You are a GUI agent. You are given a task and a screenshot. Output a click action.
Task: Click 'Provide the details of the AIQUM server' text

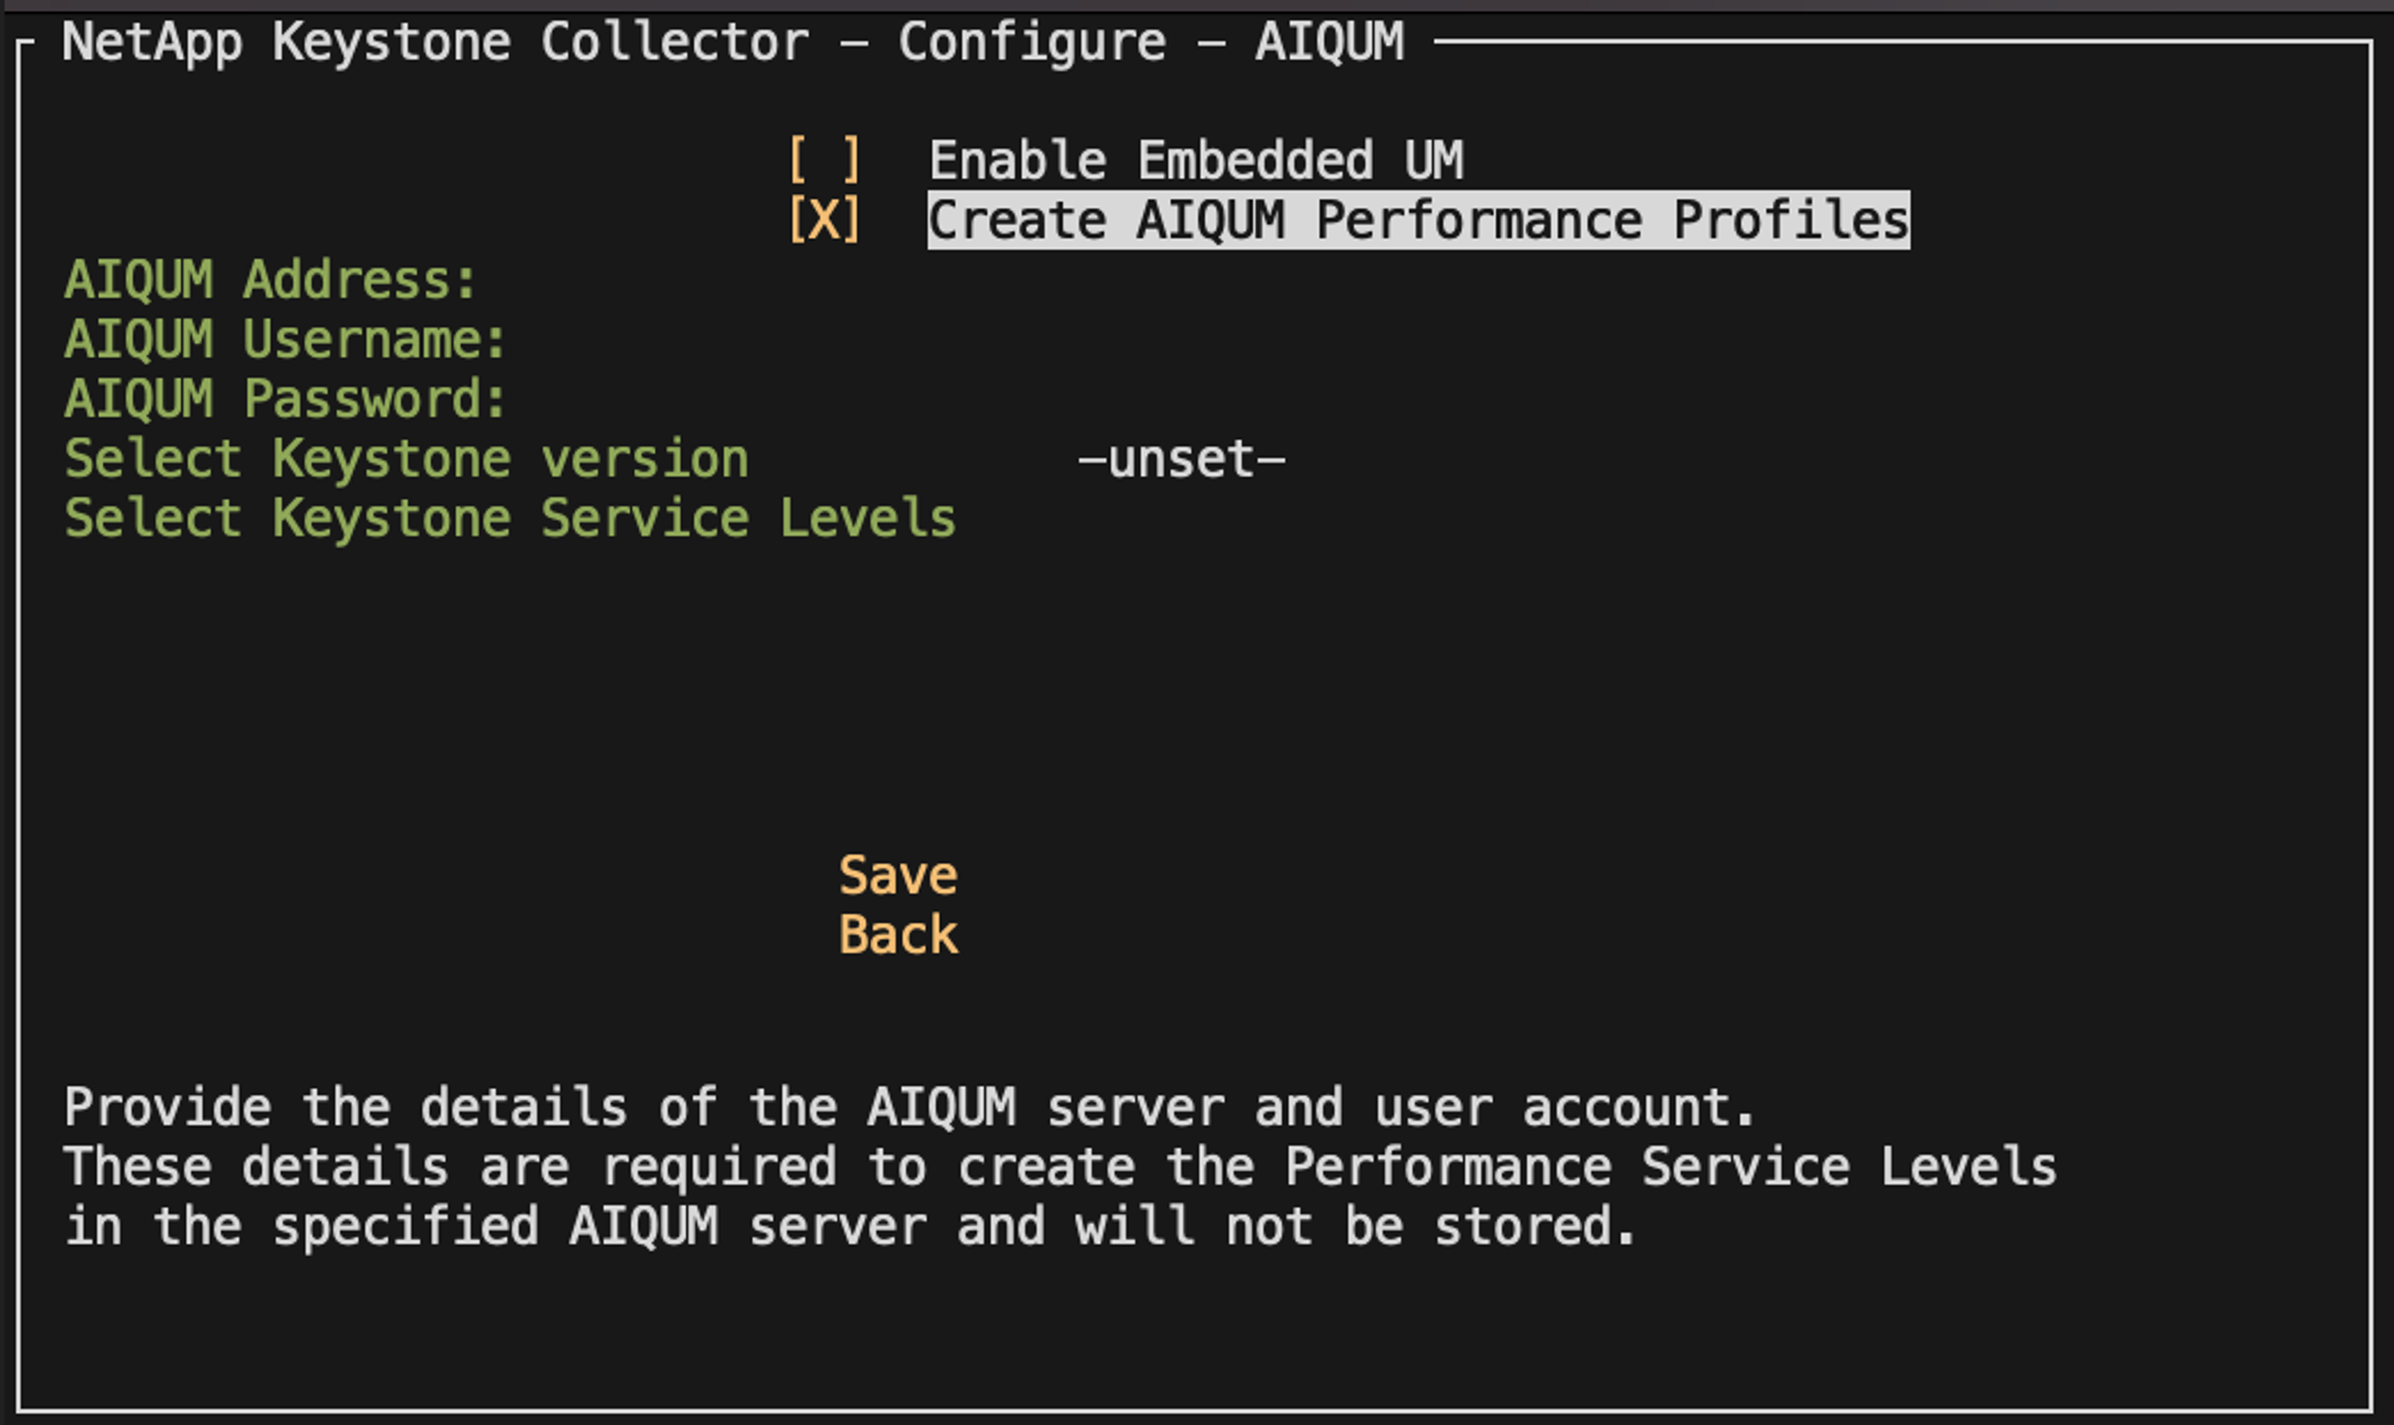point(909,1107)
